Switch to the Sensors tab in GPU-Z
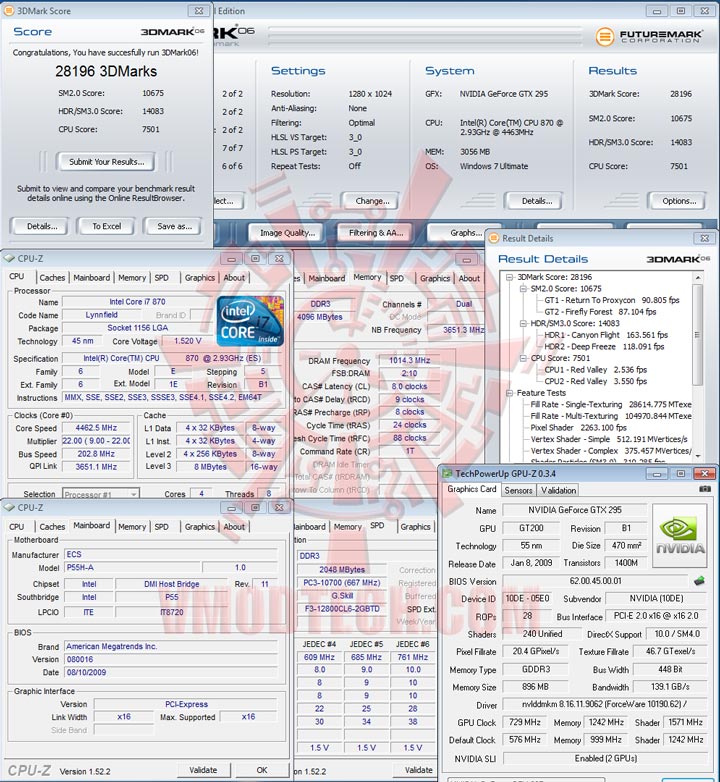The height and width of the screenshot is (782, 720). point(519,490)
